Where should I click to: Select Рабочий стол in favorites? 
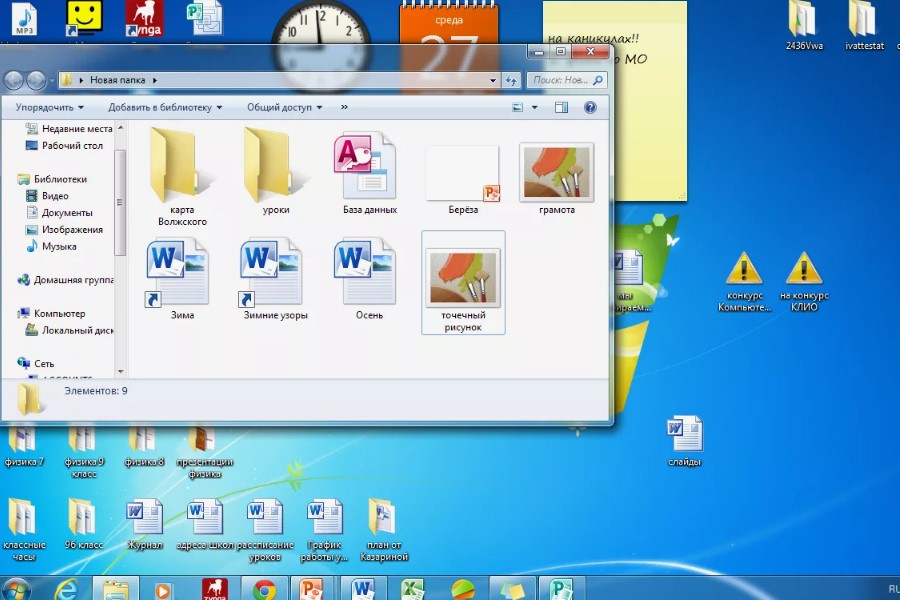tap(72, 145)
